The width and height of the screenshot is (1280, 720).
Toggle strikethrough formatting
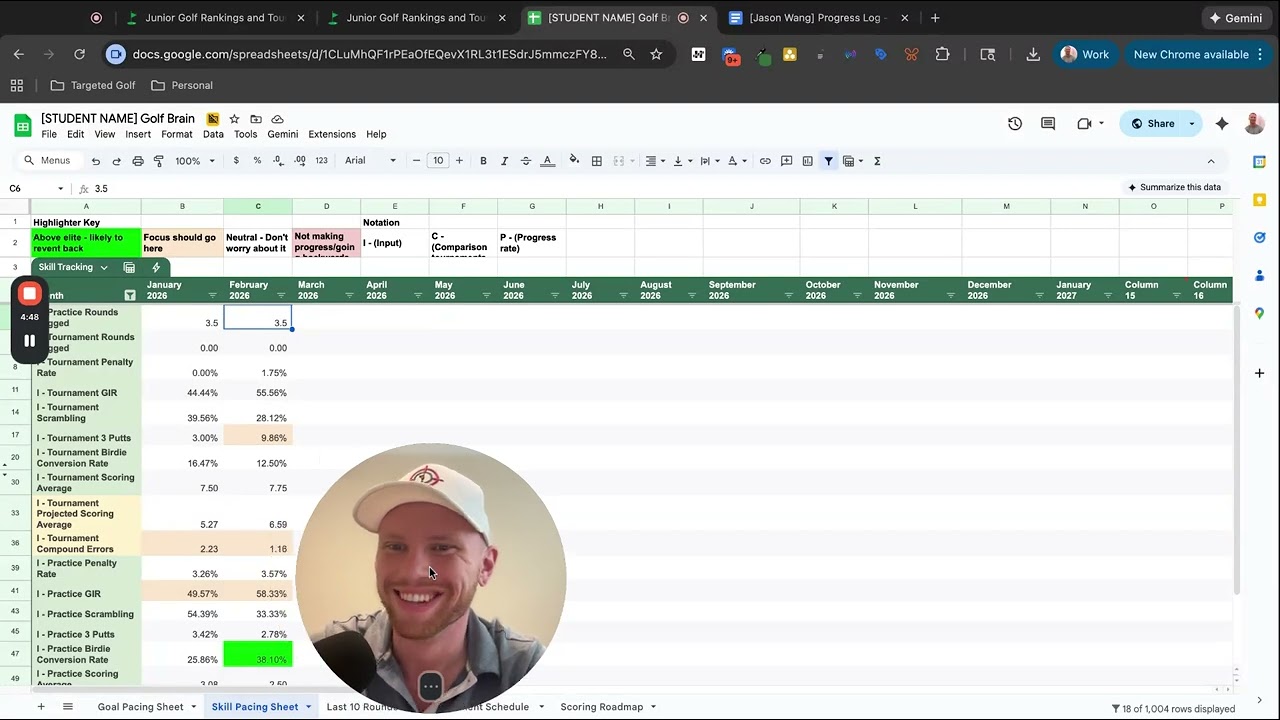coord(525,161)
